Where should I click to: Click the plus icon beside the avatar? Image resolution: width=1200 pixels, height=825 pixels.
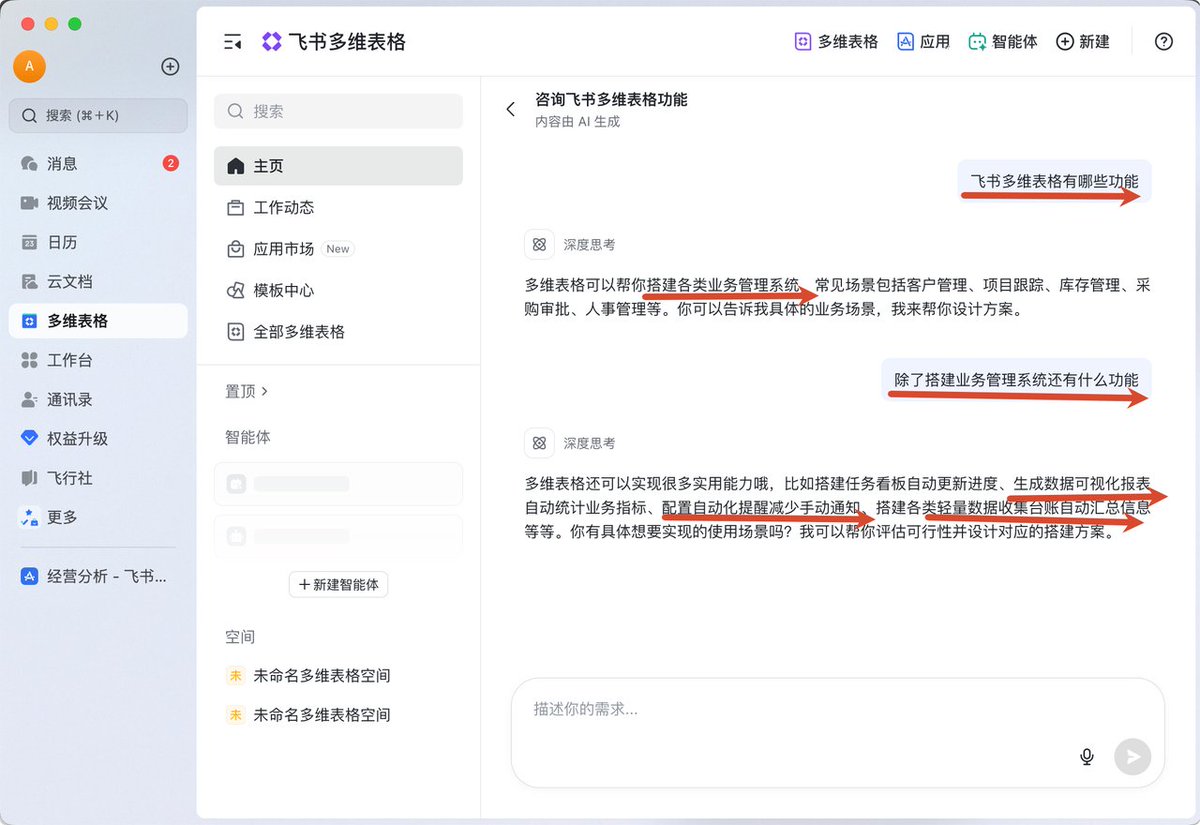click(170, 67)
